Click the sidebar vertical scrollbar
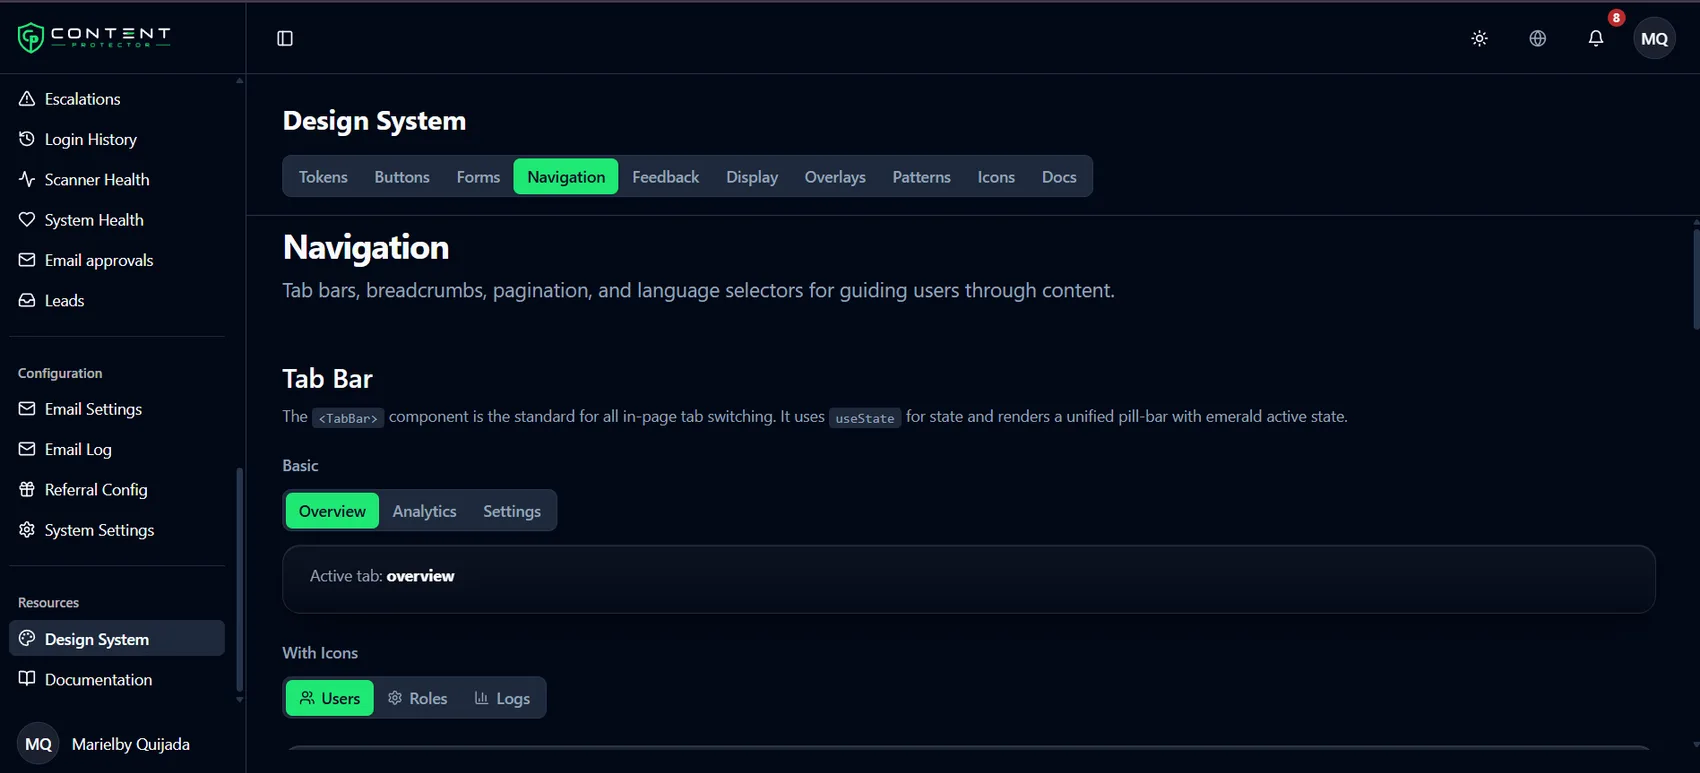The height and width of the screenshot is (773, 1700). coord(239,579)
